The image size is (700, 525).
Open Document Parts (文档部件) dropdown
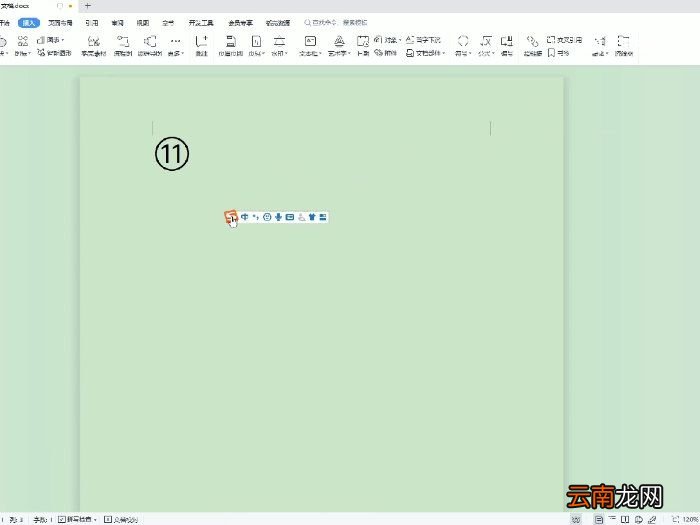click(x=425, y=53)
